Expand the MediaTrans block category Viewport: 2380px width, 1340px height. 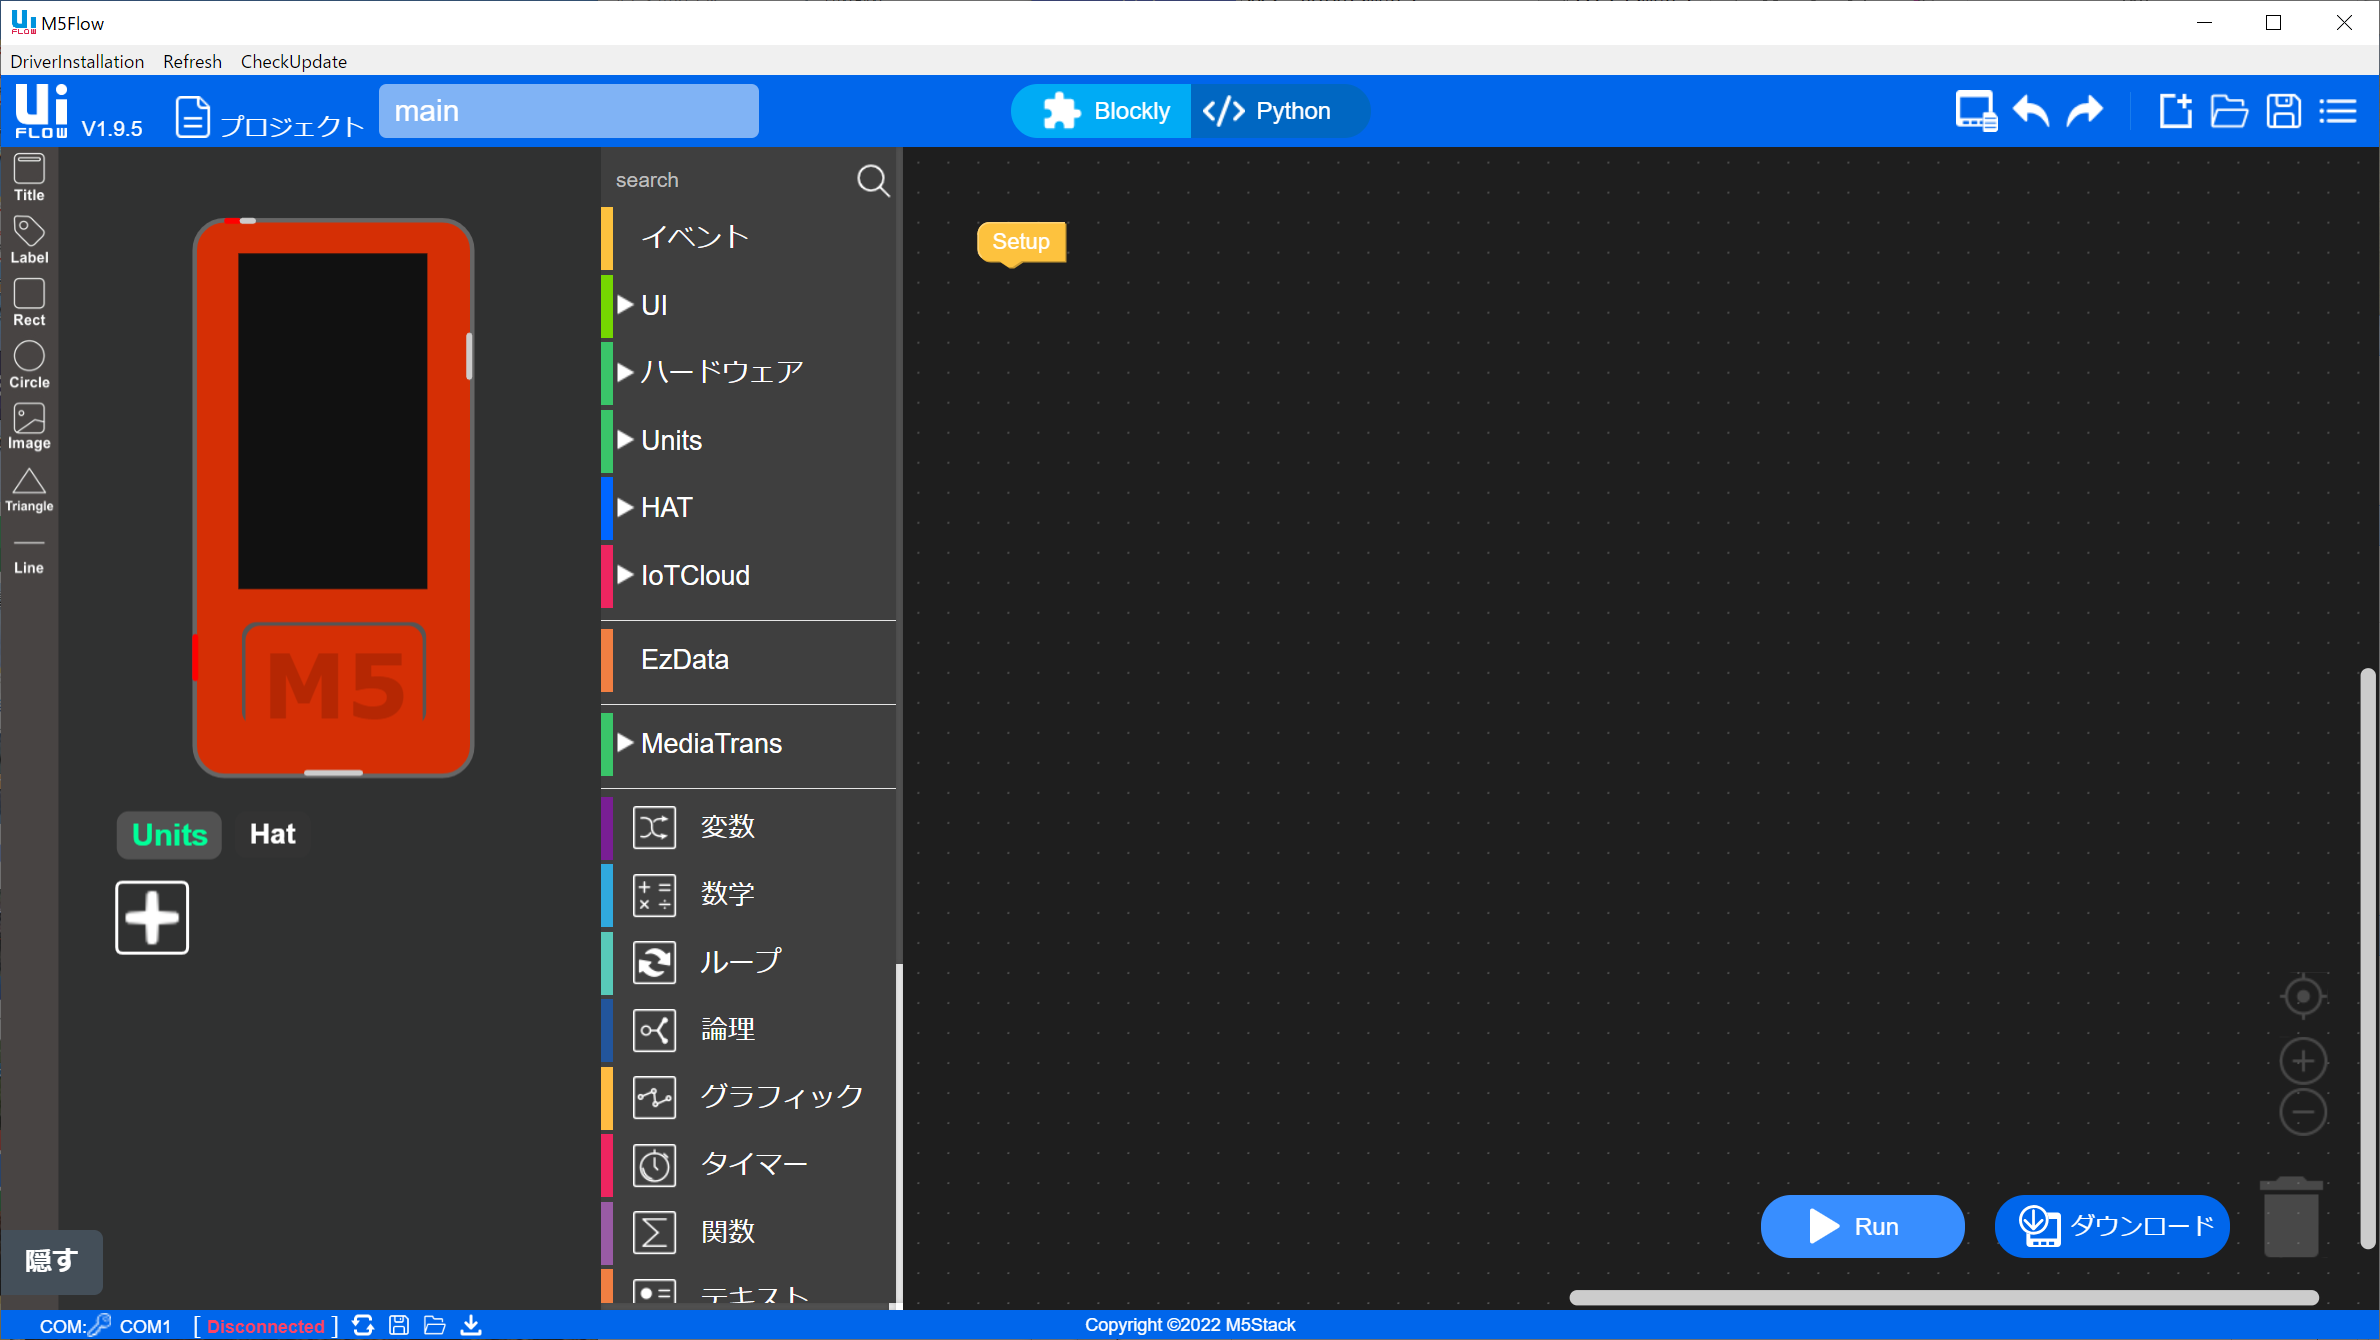pos(748,744)
